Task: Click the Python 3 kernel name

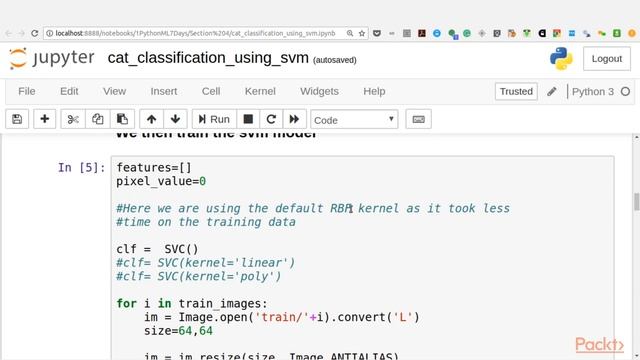Action: tap(593, 91)
